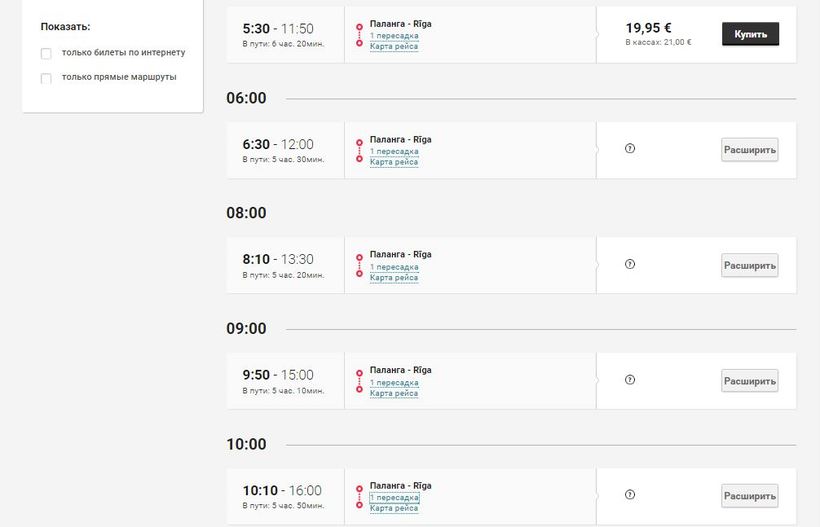Open 'Карта рейса' for the 6:30 trip
This screenshot has height=527, width=820.
[394, 162]
